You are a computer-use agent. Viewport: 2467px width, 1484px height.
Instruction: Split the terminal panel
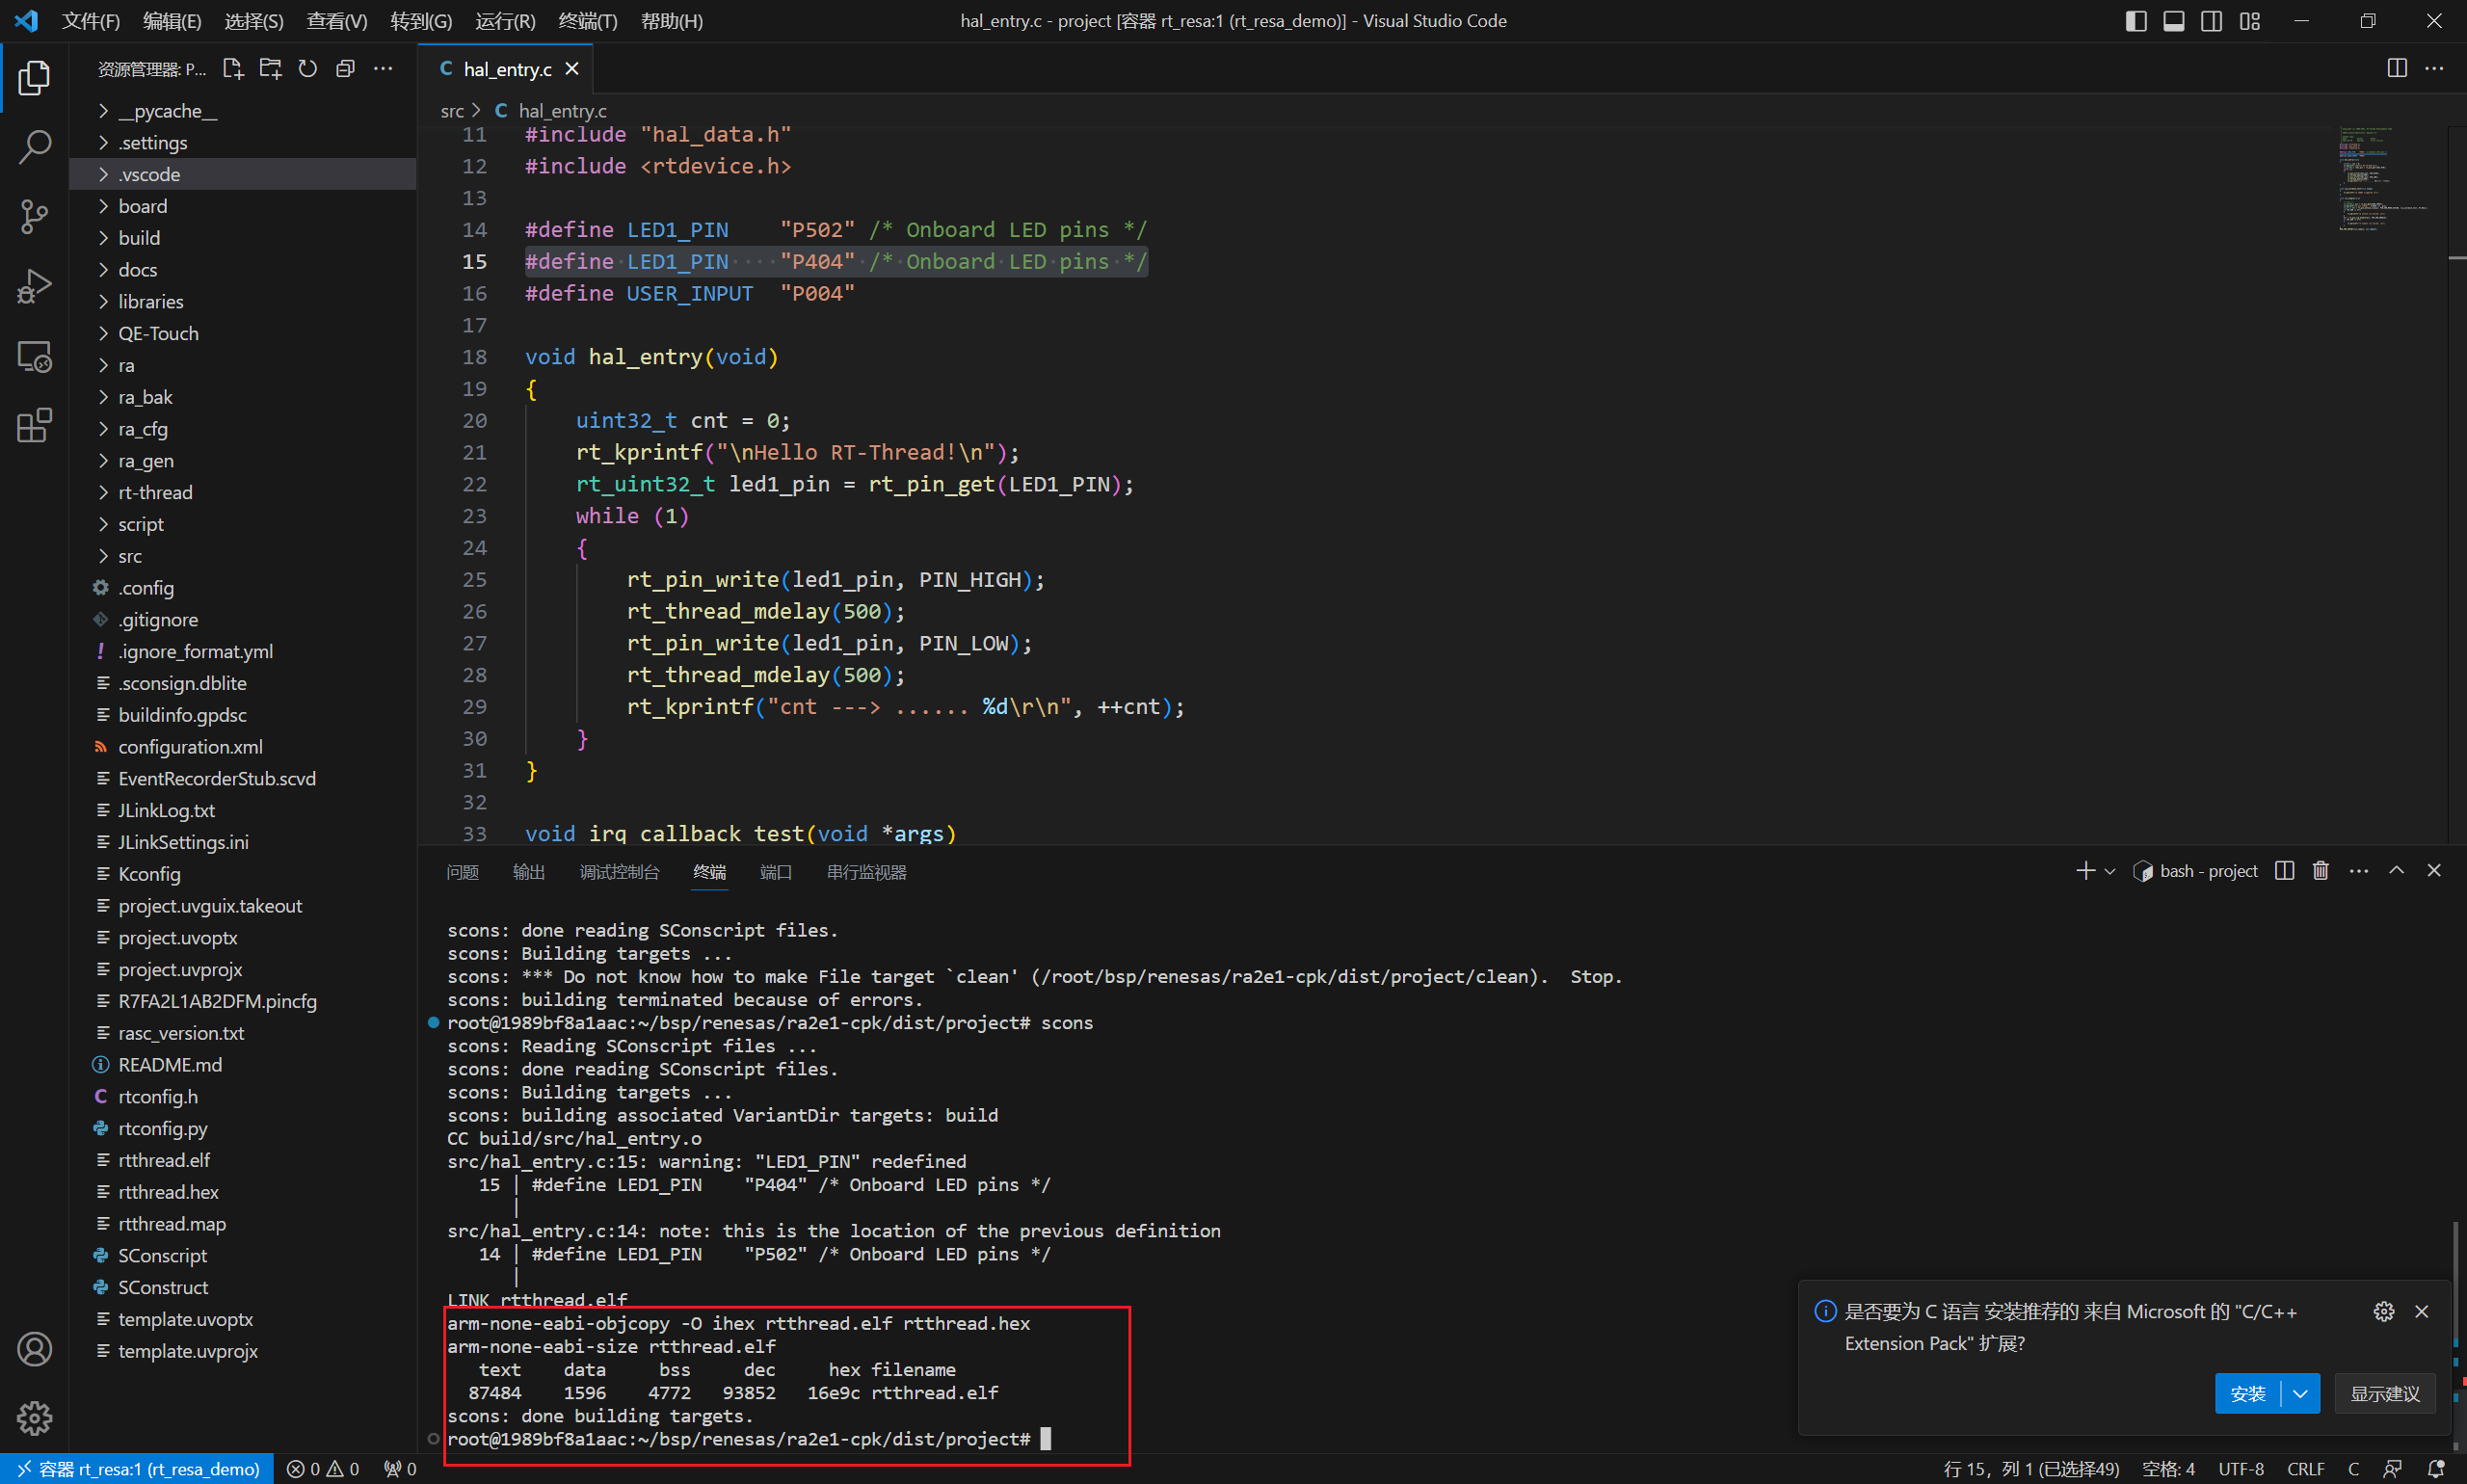2284,871
